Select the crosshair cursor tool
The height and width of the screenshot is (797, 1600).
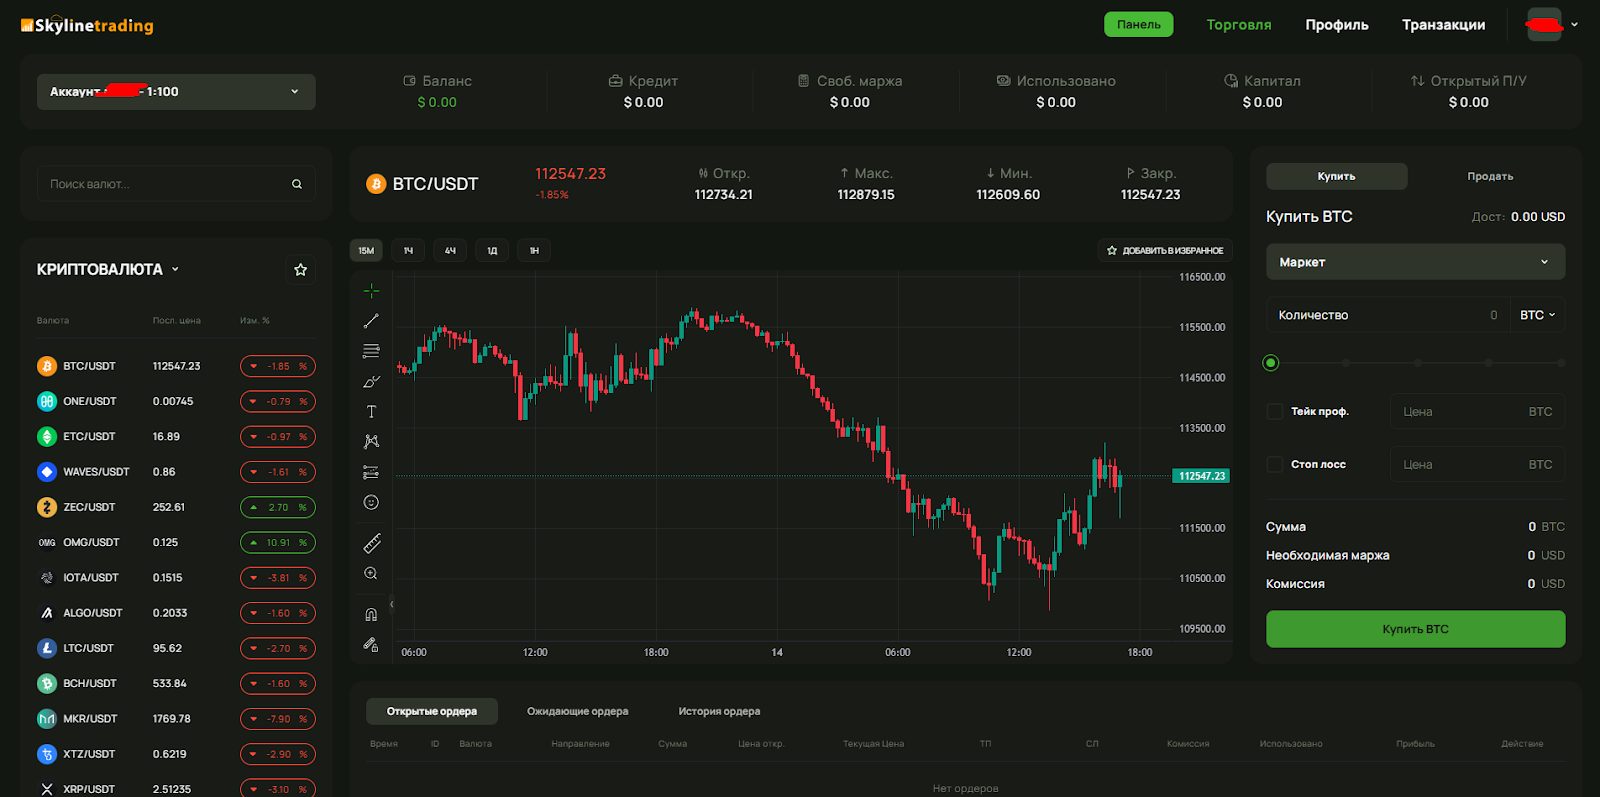pos(371,291)
